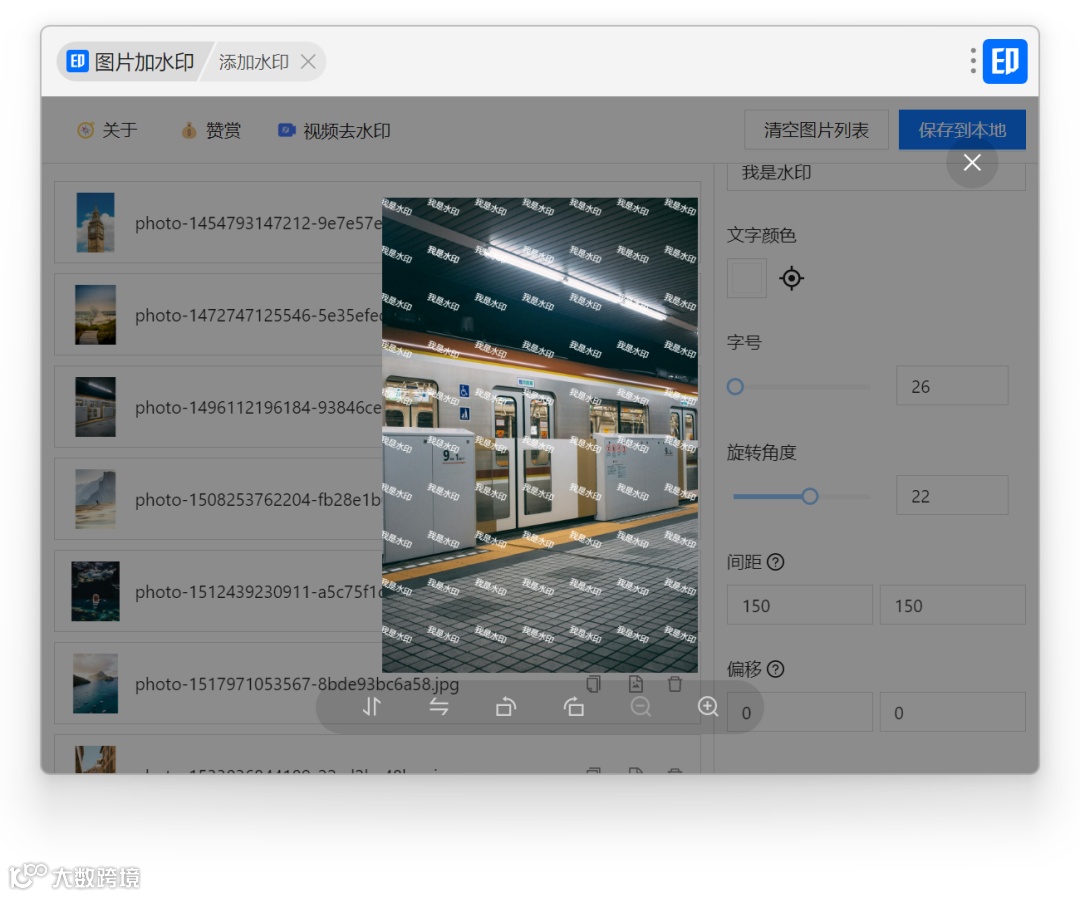
Task: Flip the preview image vertically
Action: (371, 707)
